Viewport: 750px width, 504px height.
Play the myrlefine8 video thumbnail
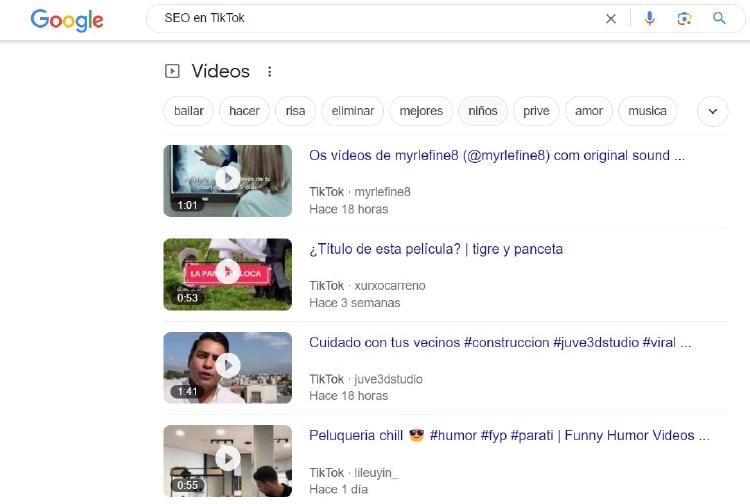click(x=228, y=181)
